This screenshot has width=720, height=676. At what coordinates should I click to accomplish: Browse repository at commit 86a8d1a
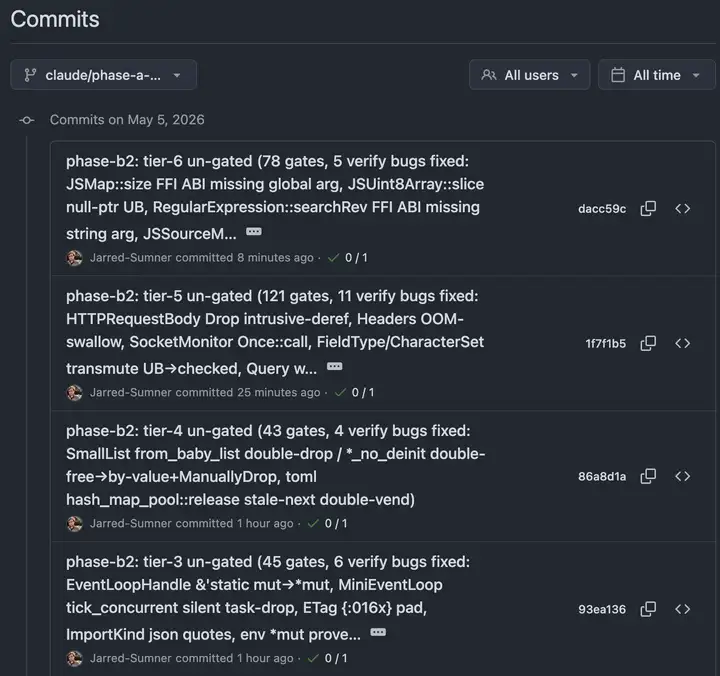pyautogui.click(x=682, y=476)
